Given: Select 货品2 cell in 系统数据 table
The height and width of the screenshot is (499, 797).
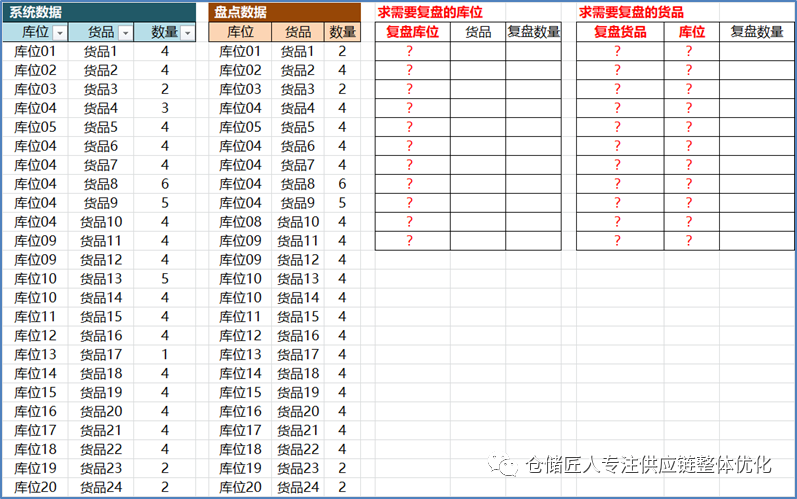Looking at the screenshot, I should click(x=101, y=70).
